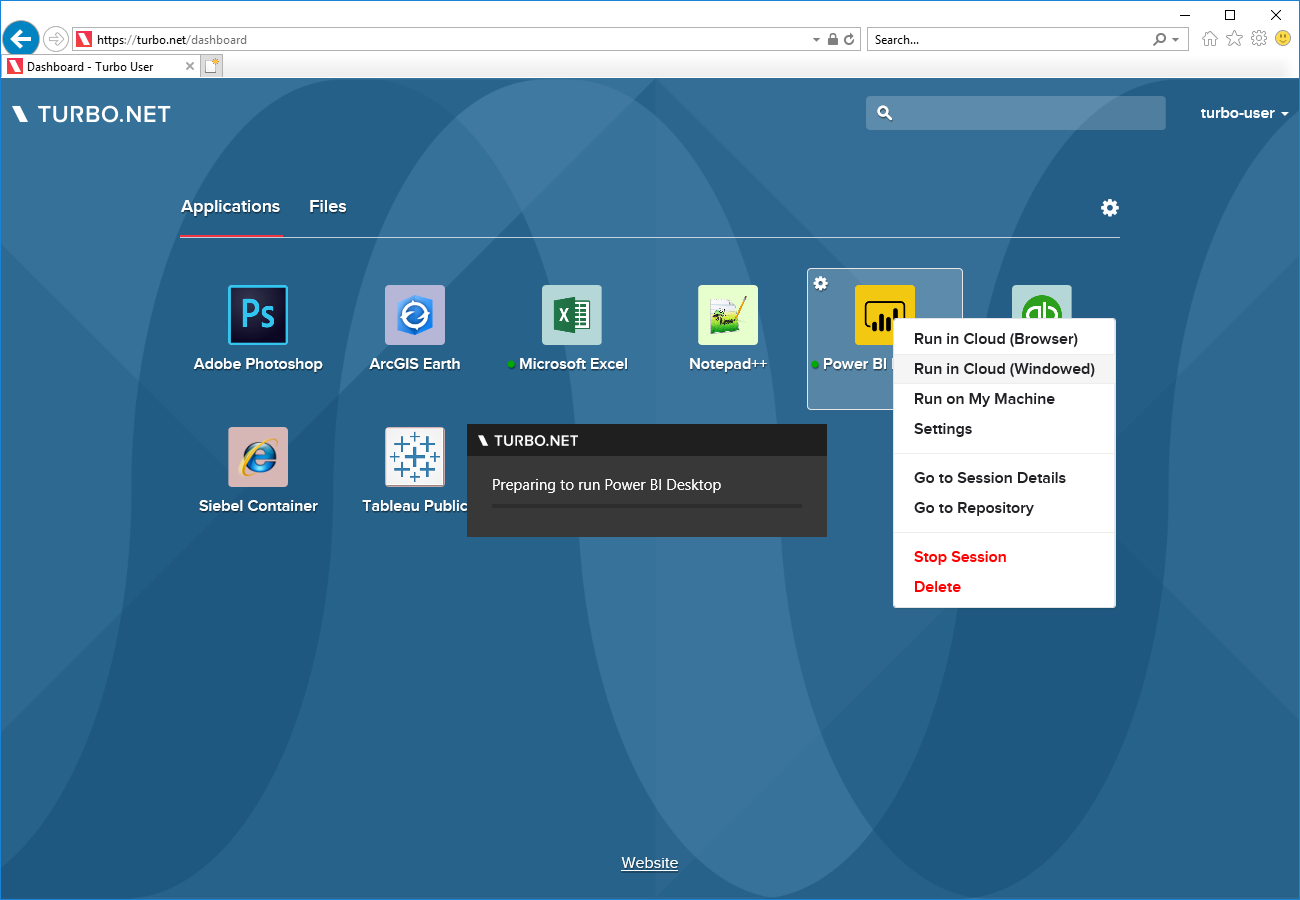Launch ArcGIS Earth from the dashboard

pyautogui.click(x=414, y=314)
